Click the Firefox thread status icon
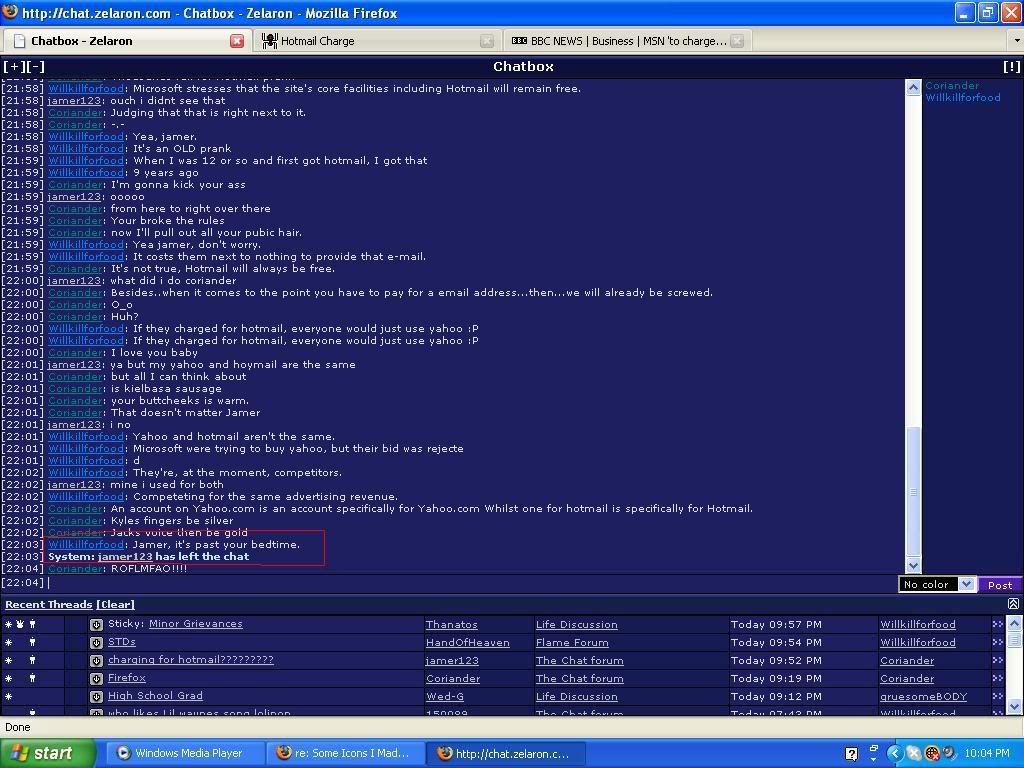The width and height of the screenshot is (1024, 768). (x=96, y=679)
